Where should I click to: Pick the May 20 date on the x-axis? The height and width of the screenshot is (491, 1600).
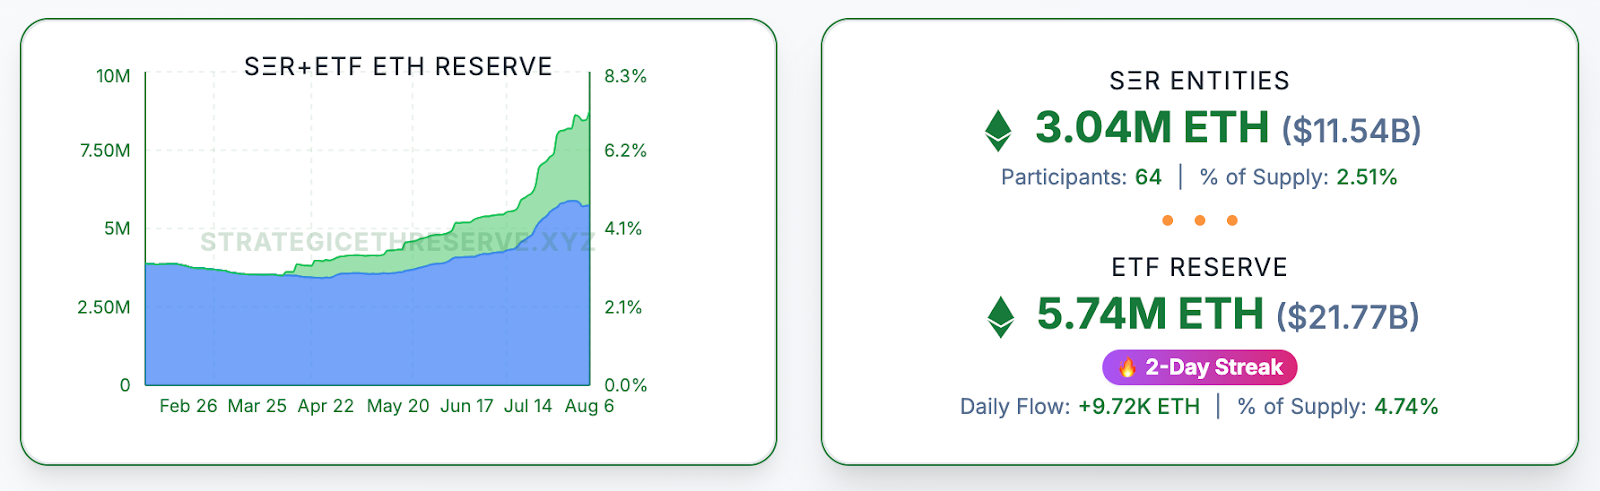point(398,406)
